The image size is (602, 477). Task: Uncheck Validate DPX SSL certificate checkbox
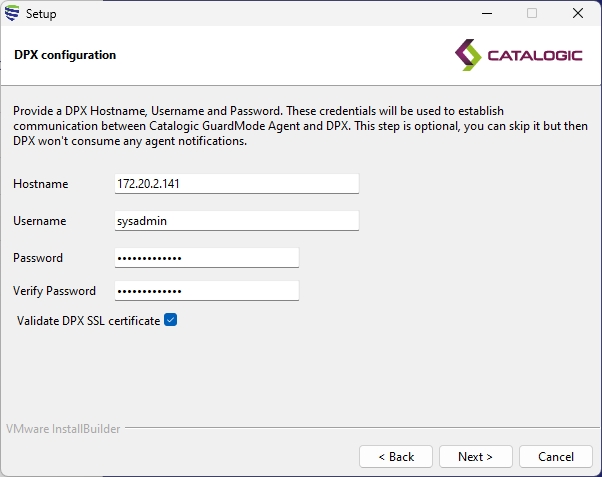point(170,320)
